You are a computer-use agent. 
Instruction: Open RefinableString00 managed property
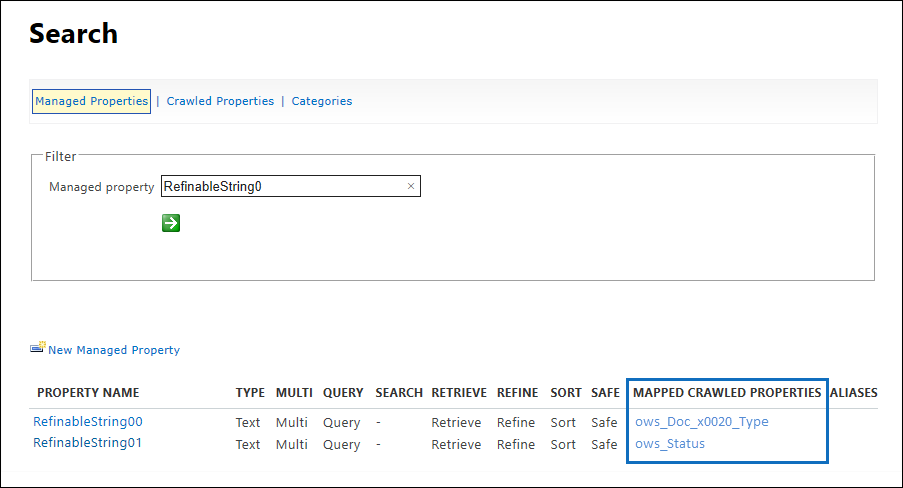(88, 422)
